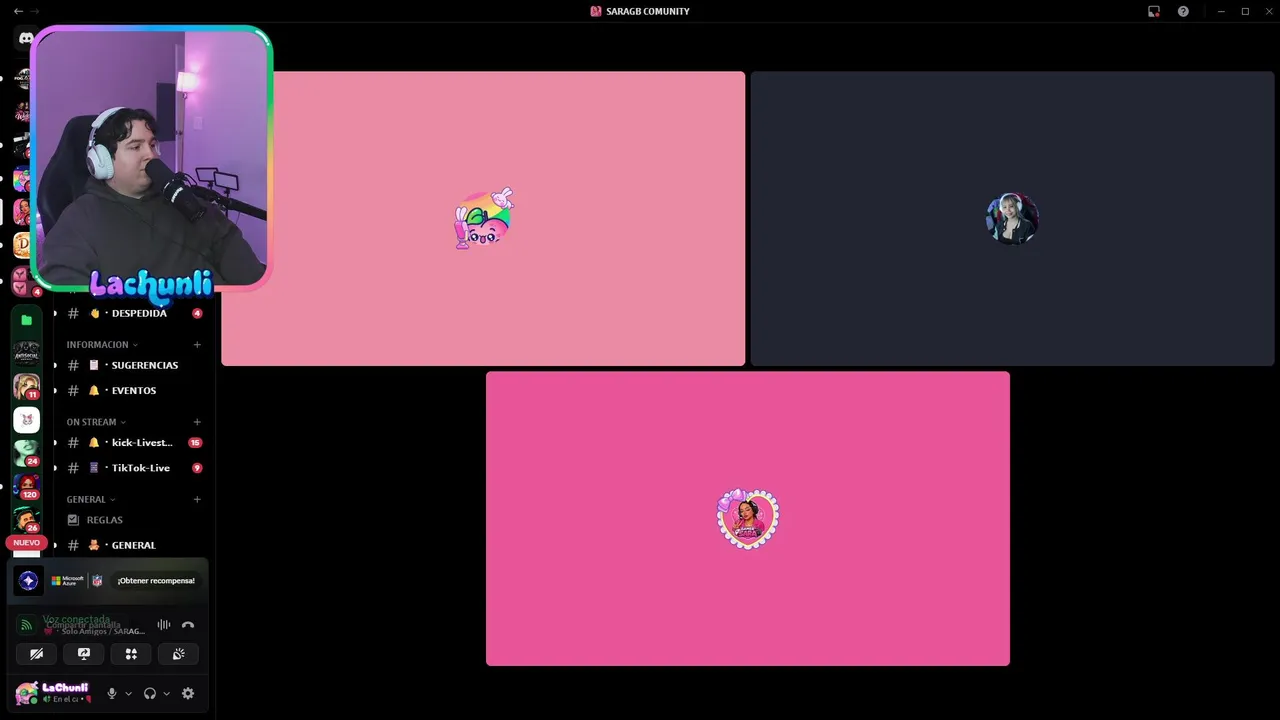Open the server icon with 26 badge
The image size is (1280, 720).
(x=27, y=519)
